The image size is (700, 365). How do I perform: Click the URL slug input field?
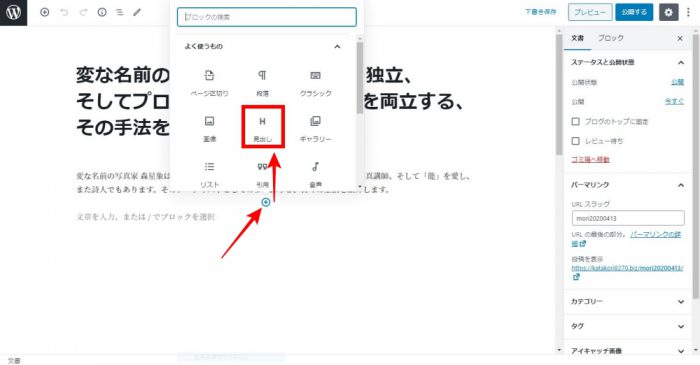pyautogui.click(x=628, y=218)
